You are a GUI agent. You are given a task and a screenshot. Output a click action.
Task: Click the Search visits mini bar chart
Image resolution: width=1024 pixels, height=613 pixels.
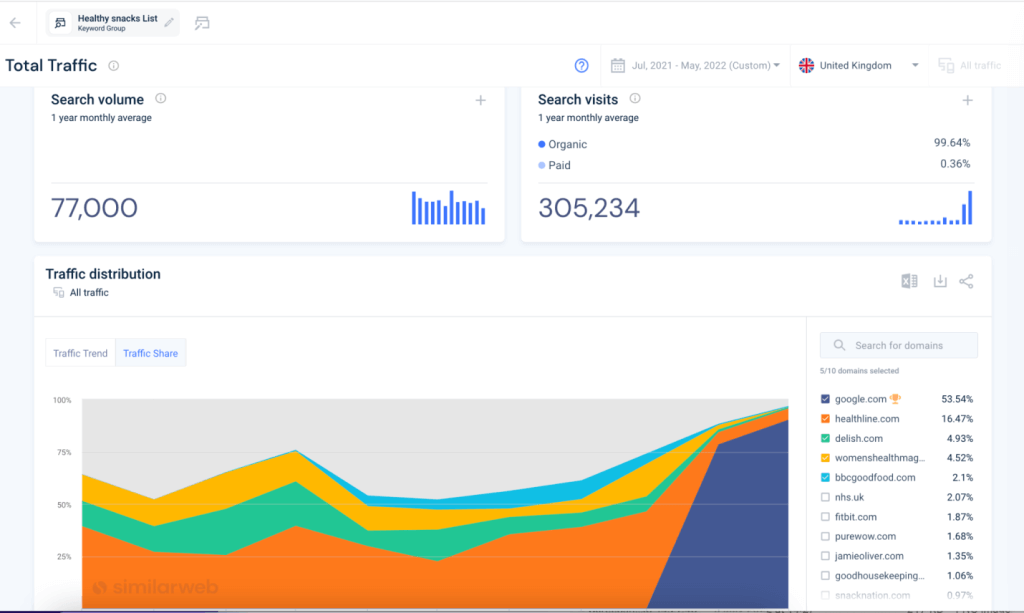tap(936, 208)
